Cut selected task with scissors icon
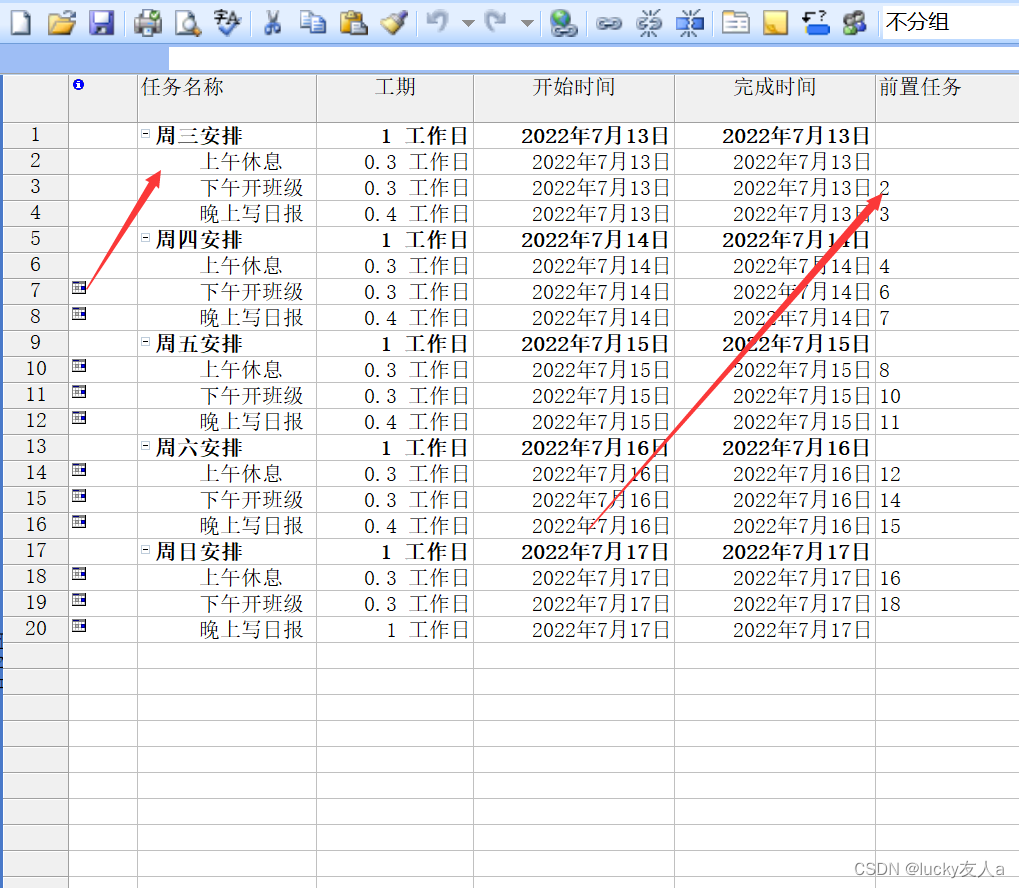The image size is (1019, 888). (x=273, y=23)
